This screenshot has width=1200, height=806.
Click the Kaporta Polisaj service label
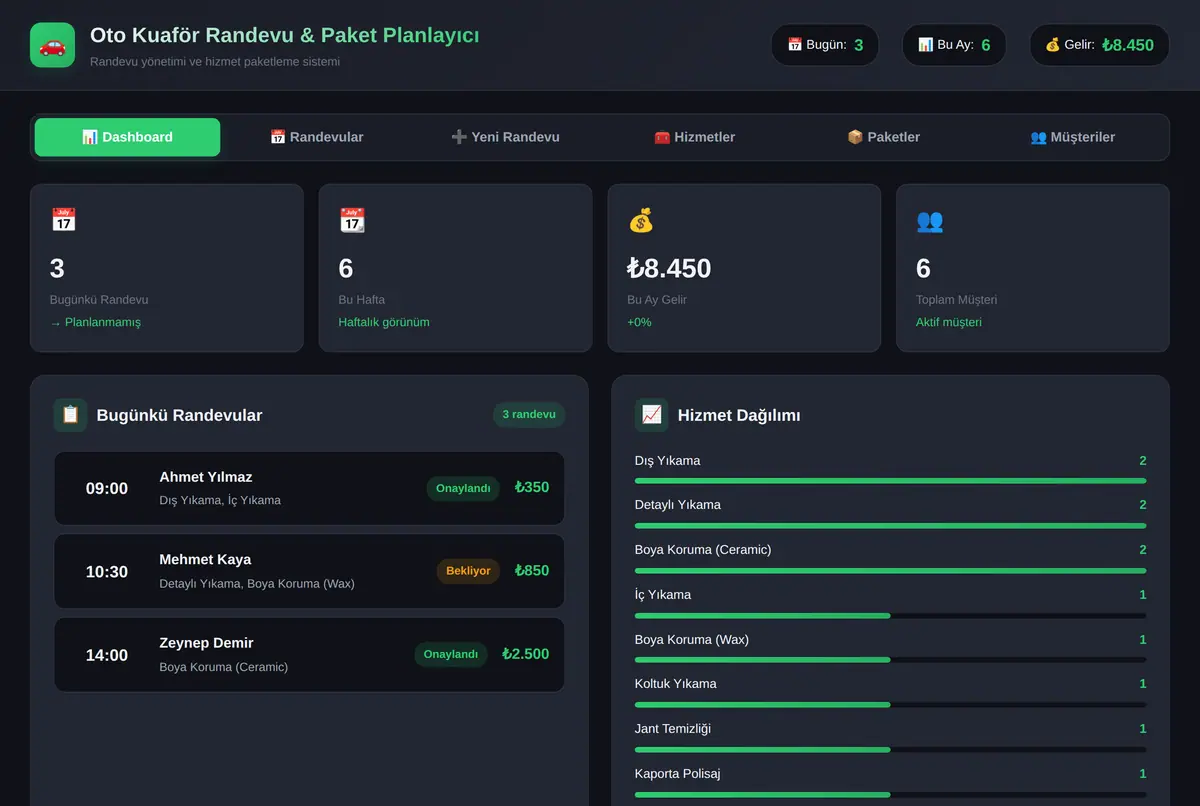point(678,774)
